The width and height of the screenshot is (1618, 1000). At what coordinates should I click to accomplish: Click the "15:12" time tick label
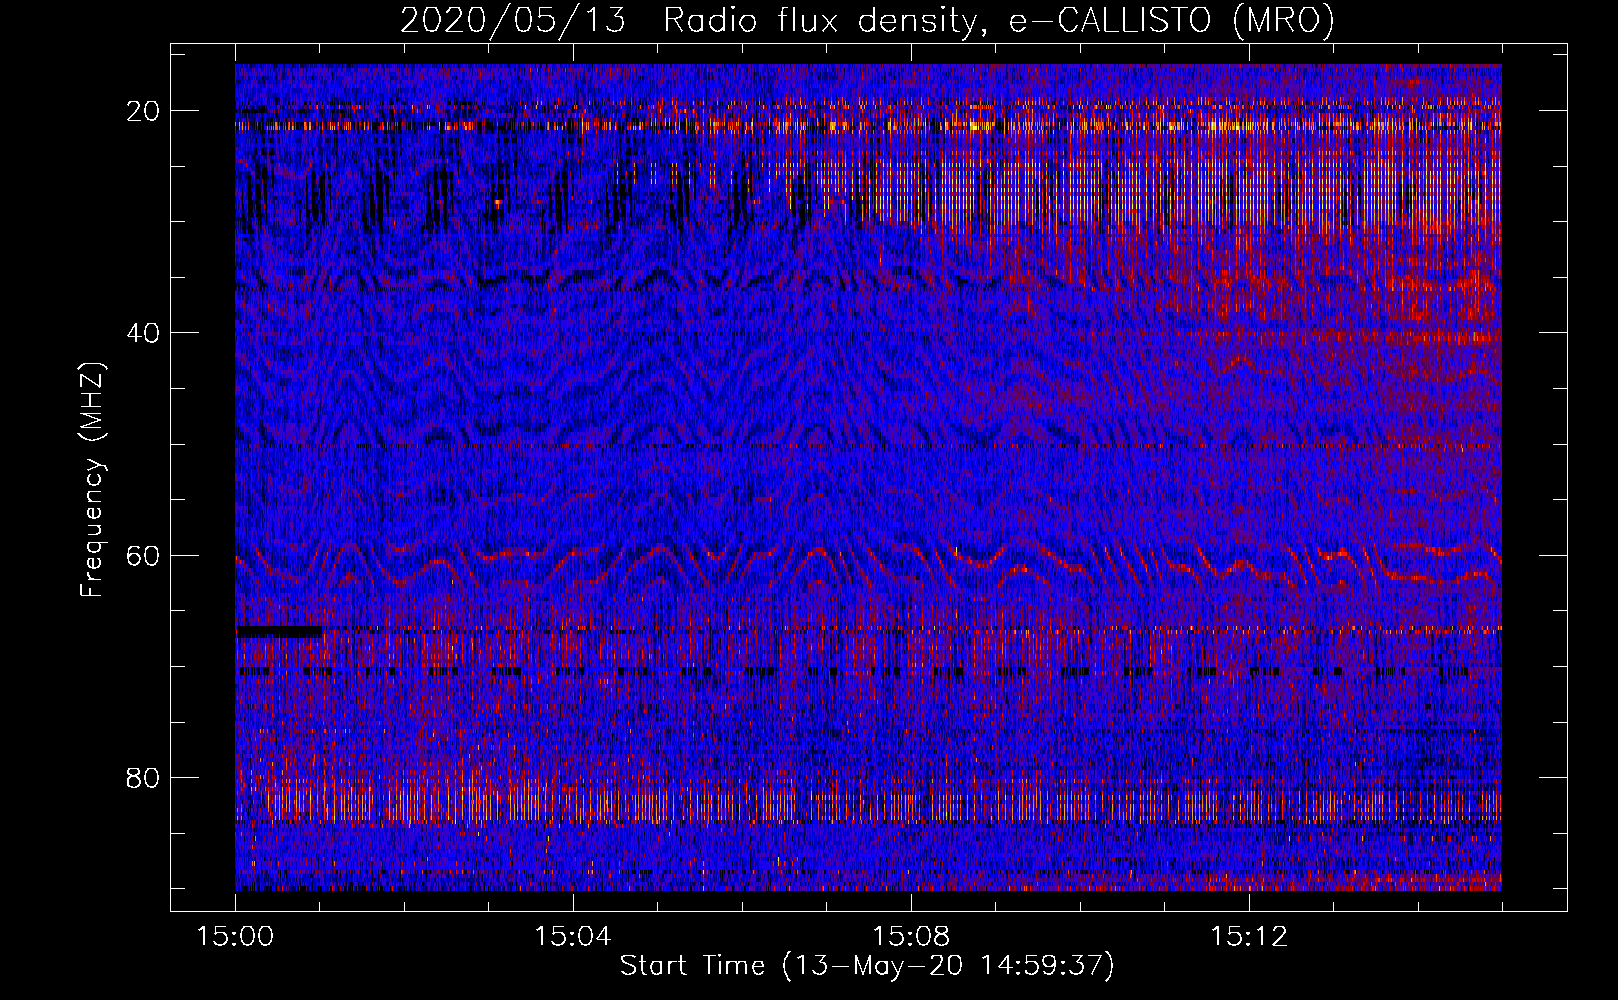point(1249,937)
